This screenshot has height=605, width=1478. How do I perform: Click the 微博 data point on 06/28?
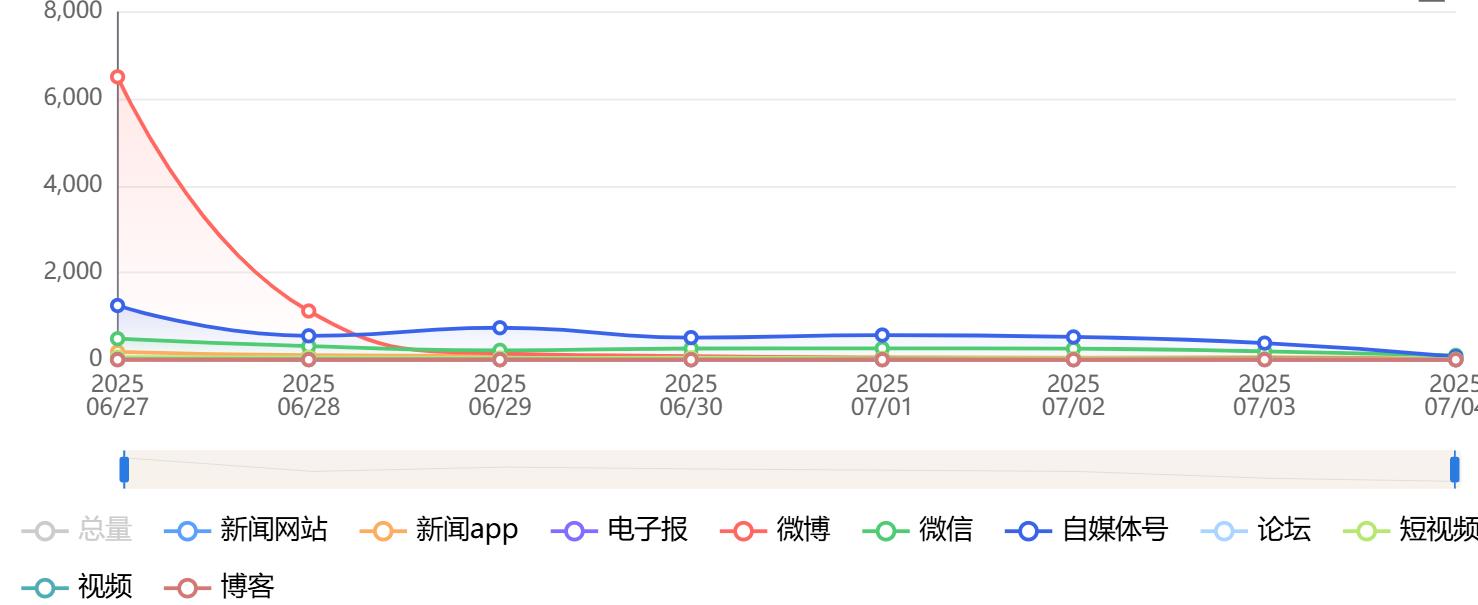tap(309, 311)
